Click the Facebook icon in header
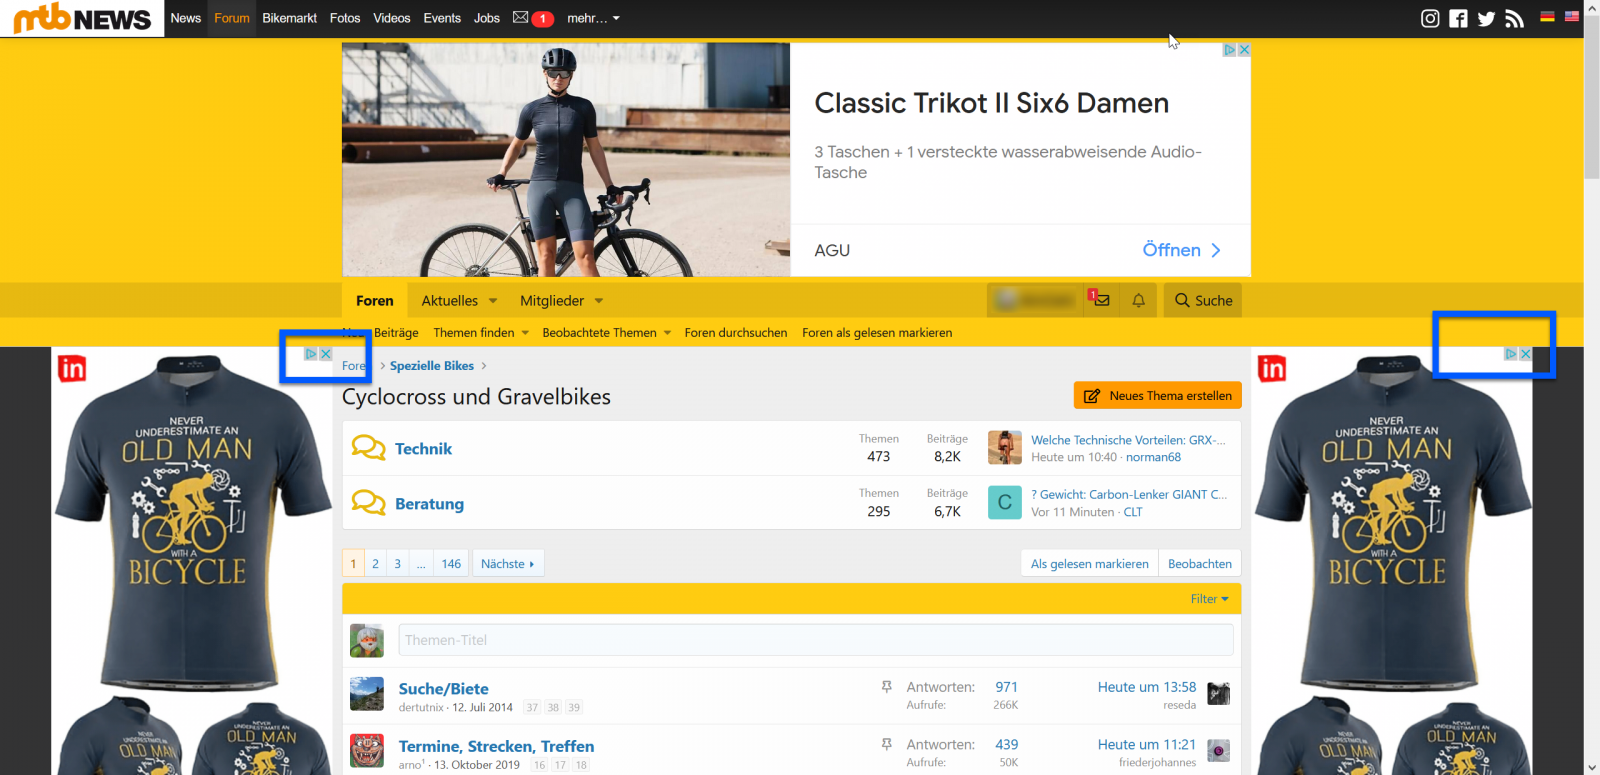 tap(1458, 18)
